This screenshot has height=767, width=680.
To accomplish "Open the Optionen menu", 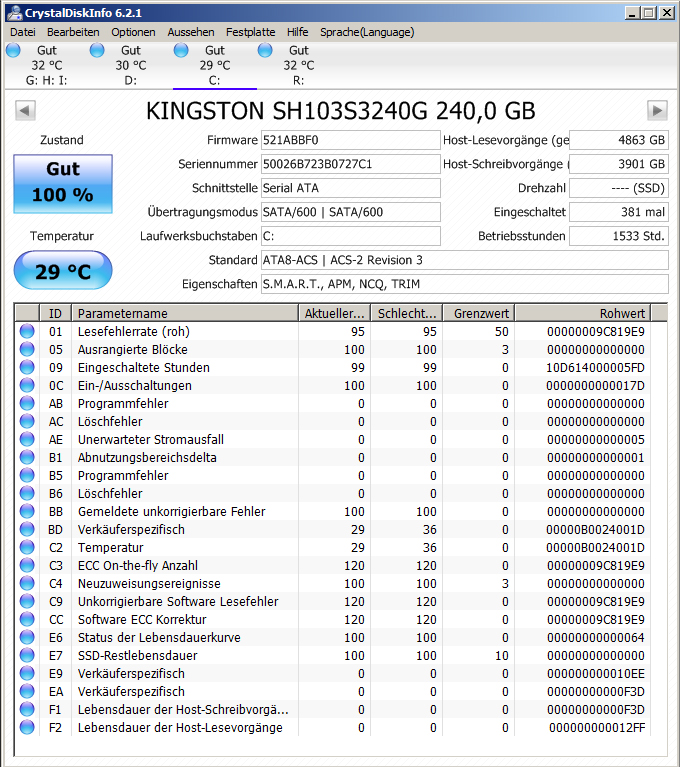I will point(133,32).
